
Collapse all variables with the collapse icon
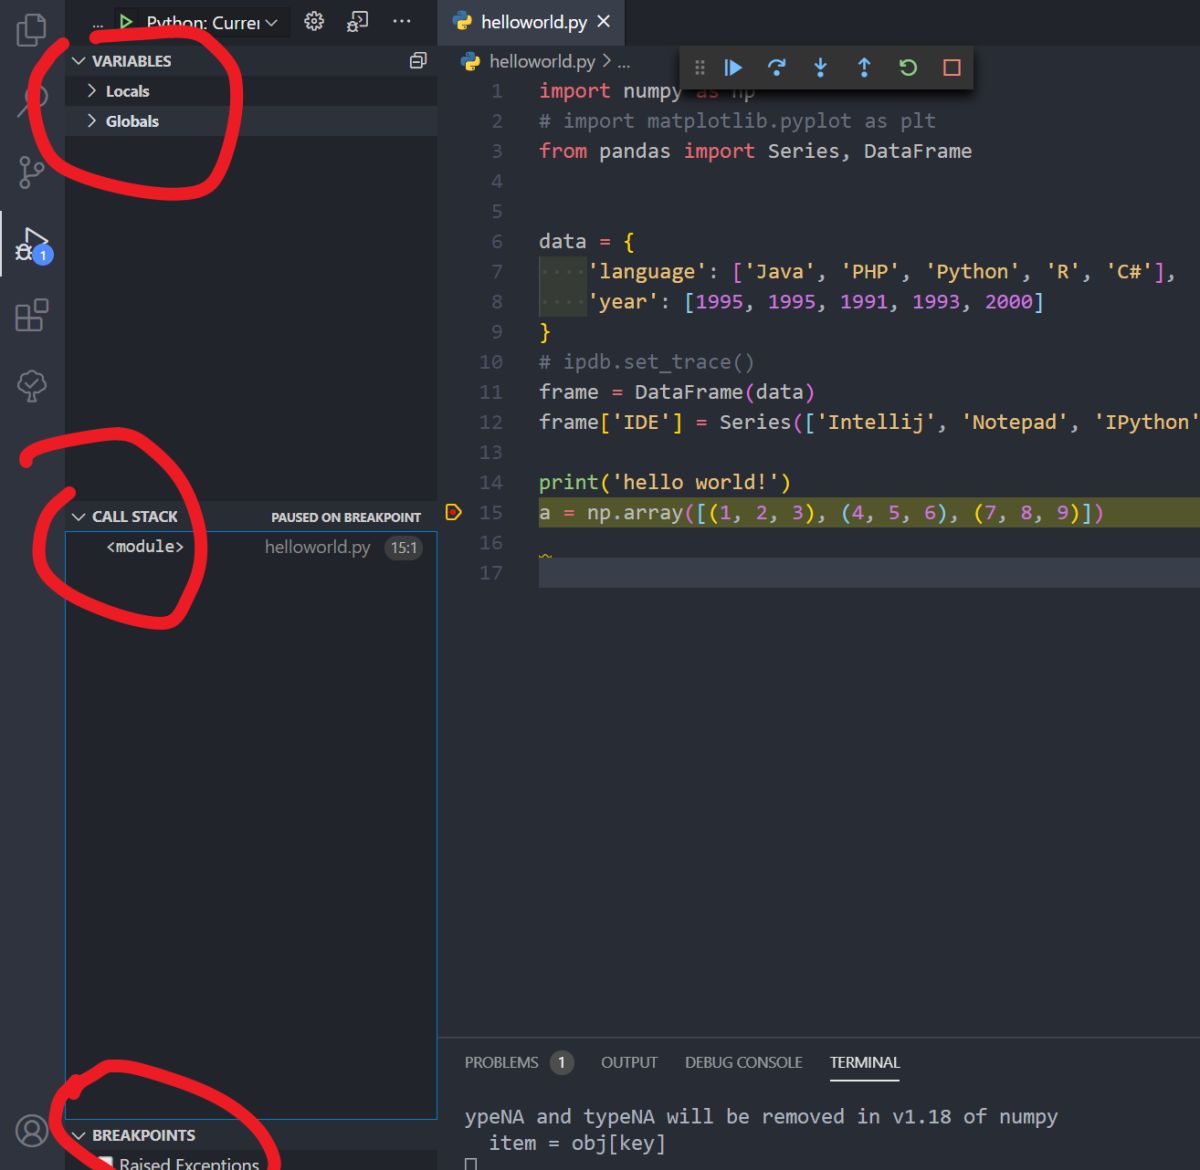(418, 61)
